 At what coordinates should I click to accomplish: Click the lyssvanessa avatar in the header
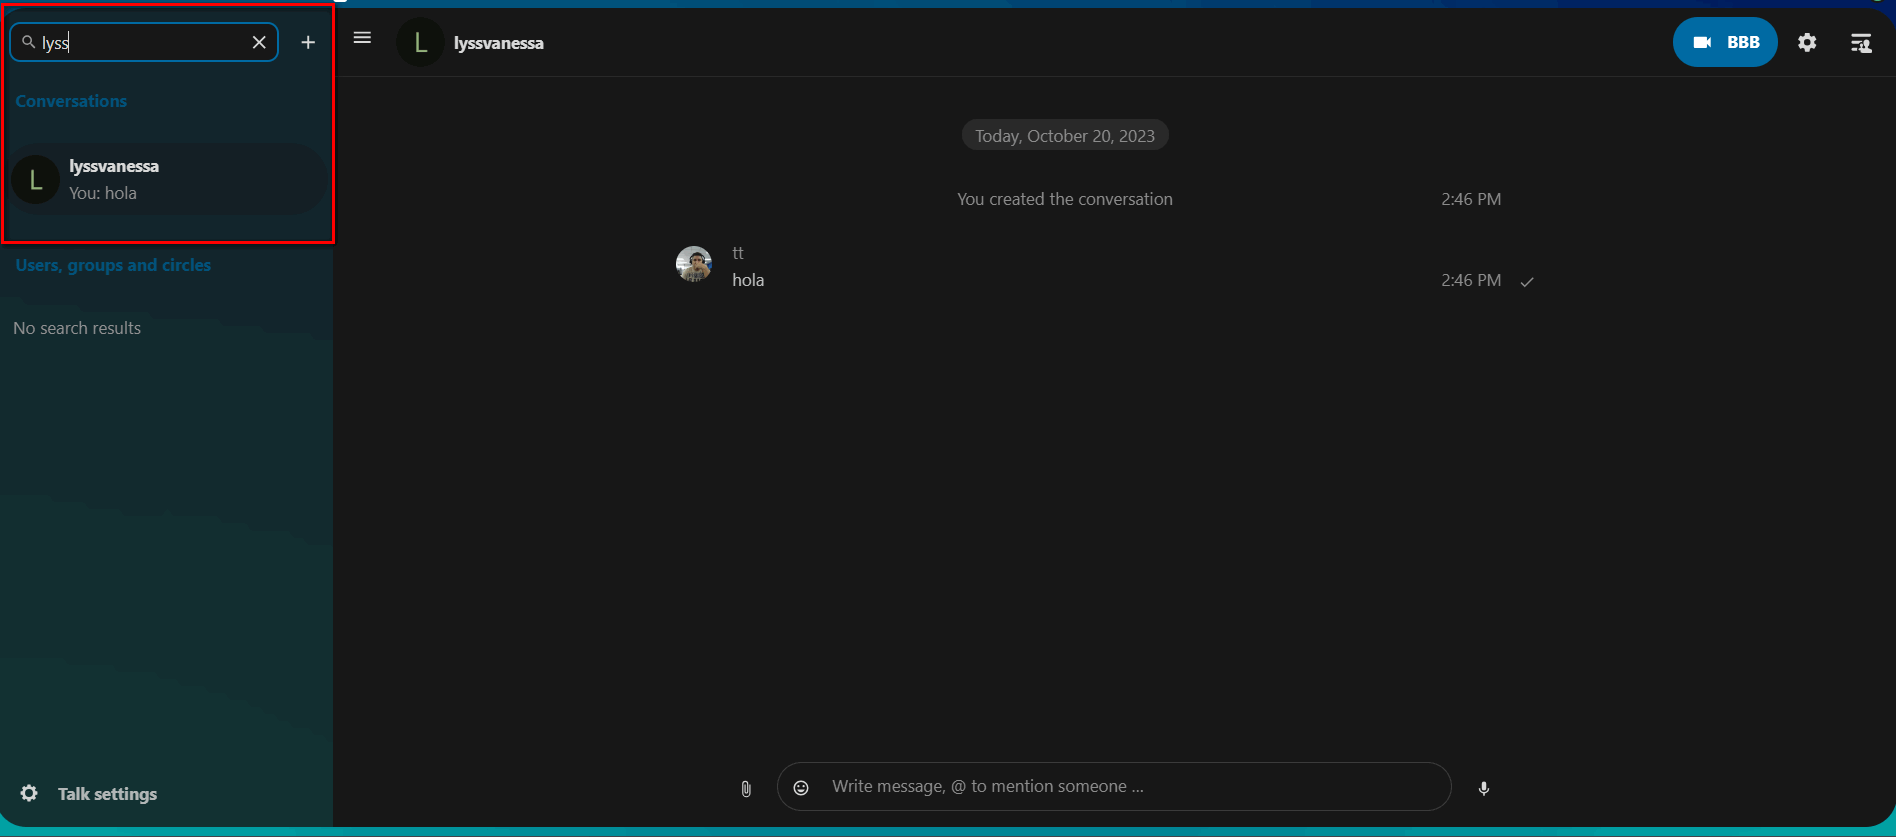(420, 42)
